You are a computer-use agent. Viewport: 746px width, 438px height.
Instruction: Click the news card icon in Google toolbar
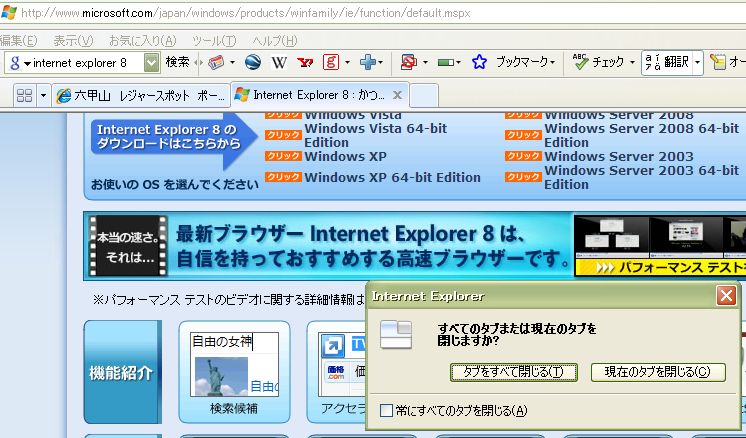point(216,62)
